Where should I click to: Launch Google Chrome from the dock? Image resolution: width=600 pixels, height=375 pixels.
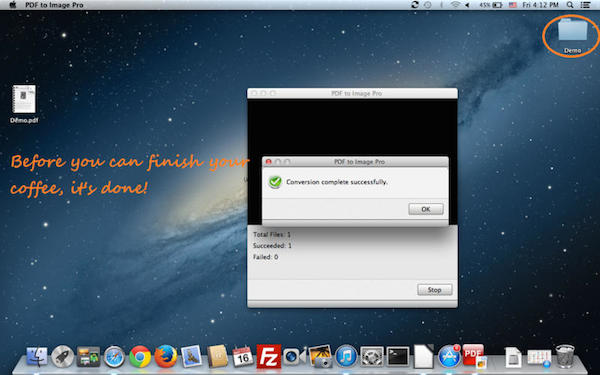140,357
